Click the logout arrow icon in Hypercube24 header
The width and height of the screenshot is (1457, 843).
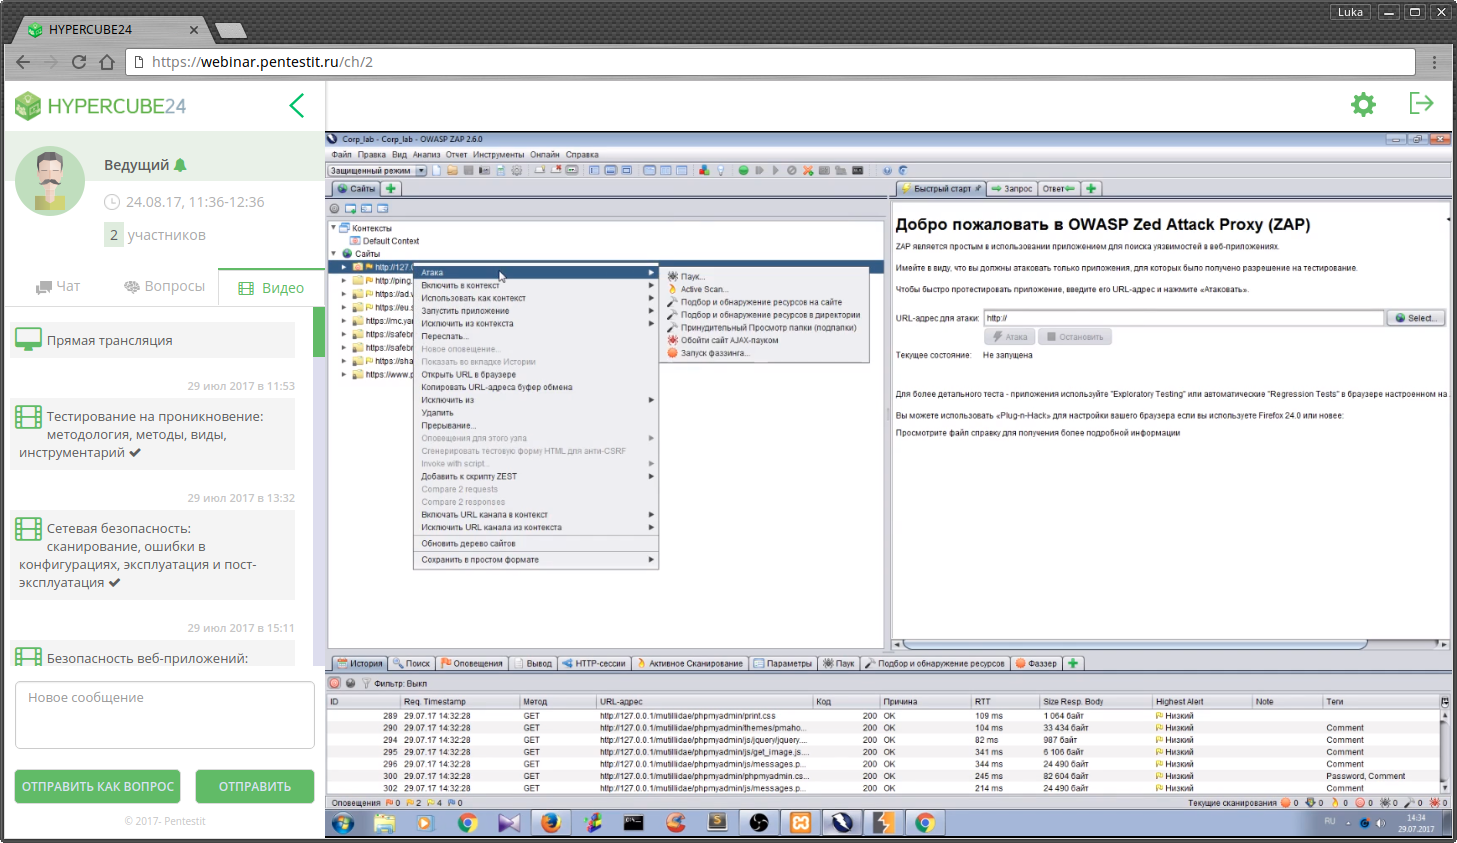(x=1421, y=103)
